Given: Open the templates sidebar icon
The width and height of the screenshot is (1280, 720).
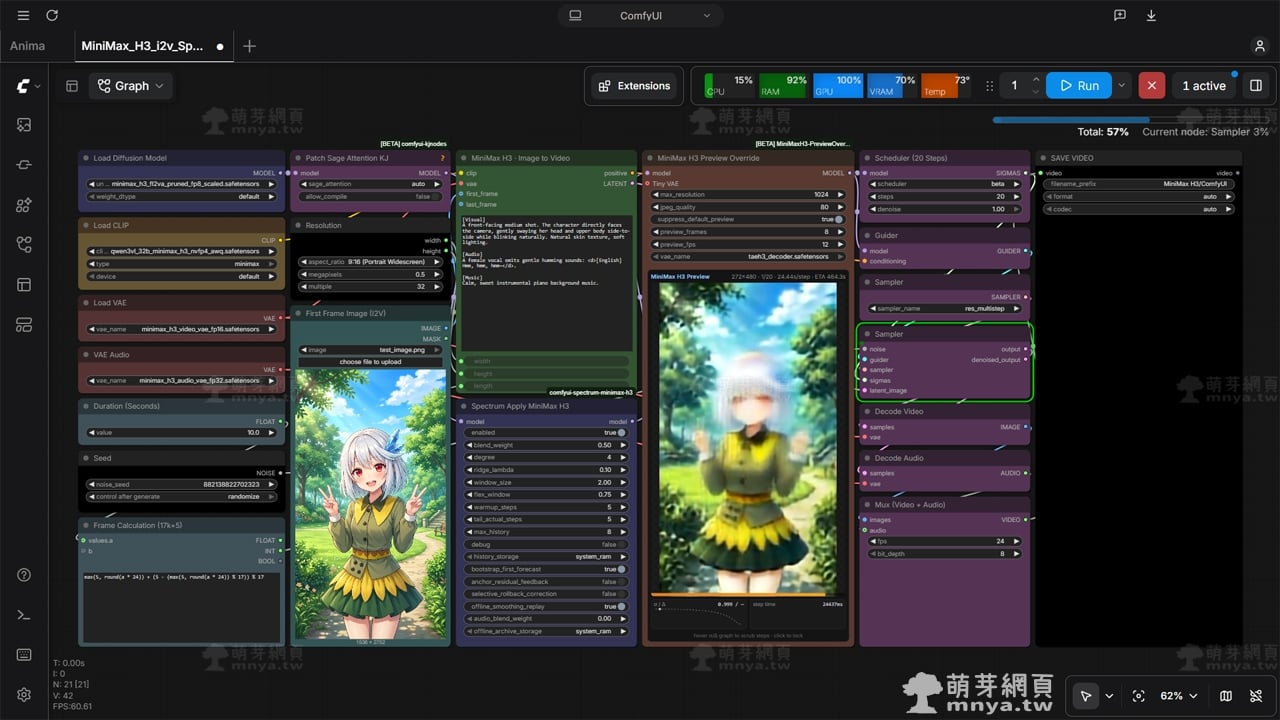Looking at the screenshot, I should 24,285.
